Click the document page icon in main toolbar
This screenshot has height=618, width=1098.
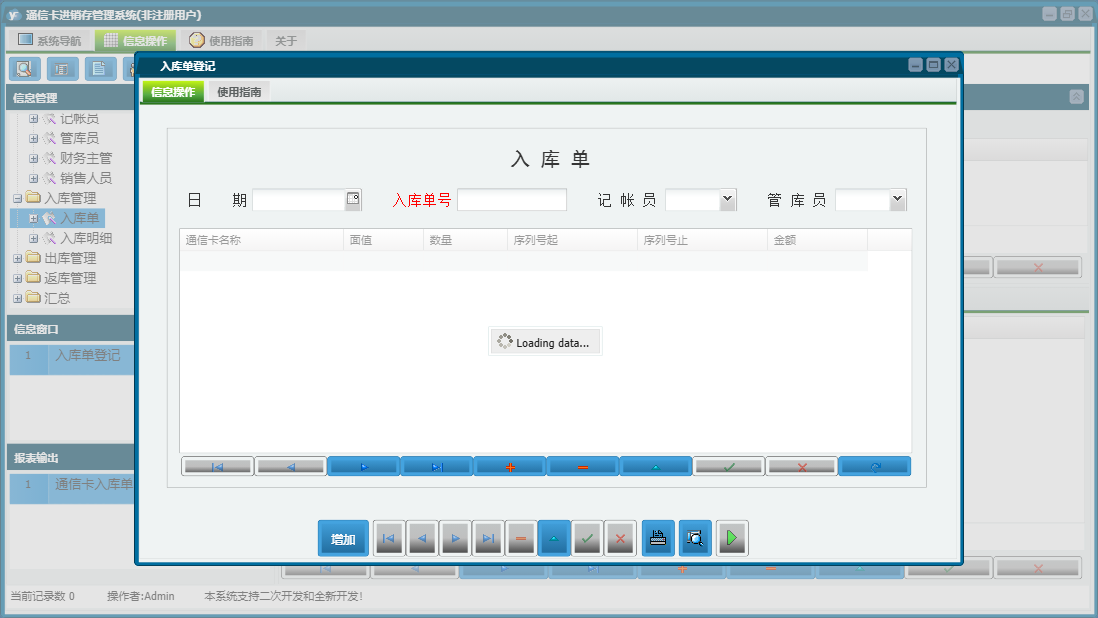coord(100,69)
